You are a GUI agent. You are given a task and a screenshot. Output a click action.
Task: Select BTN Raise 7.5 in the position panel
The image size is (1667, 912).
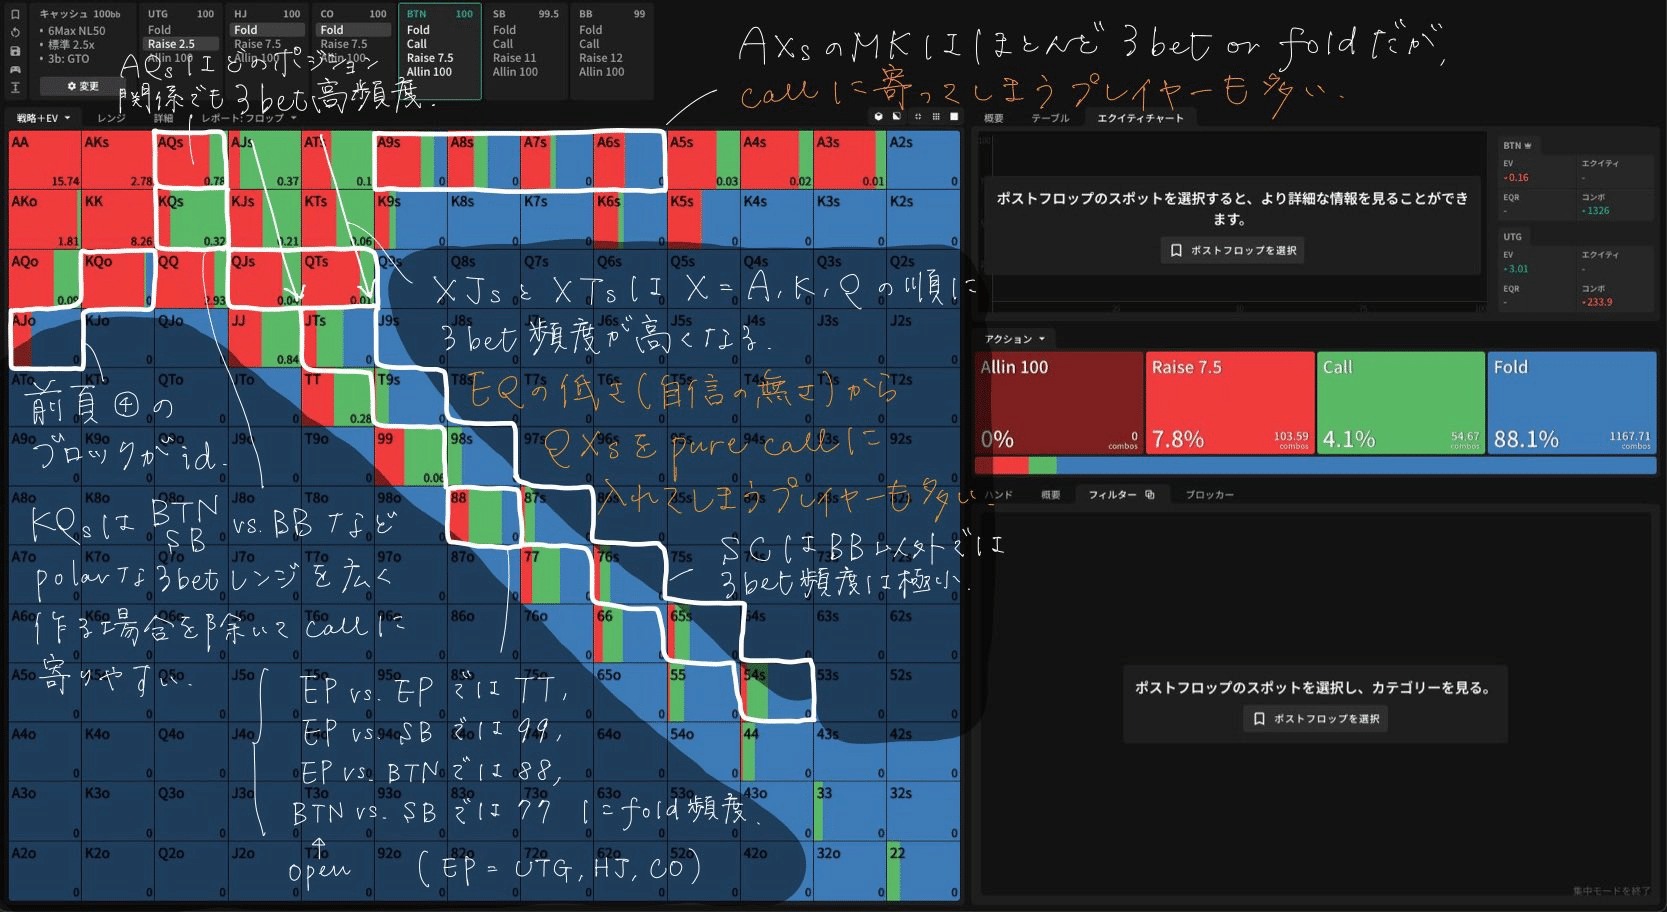click(x=430, y=58)
